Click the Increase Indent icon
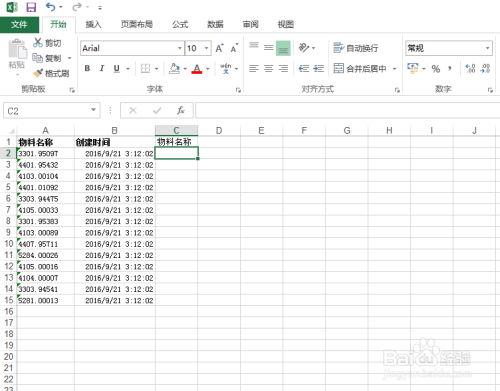Viewport: 500px width, 391px height. tap(318, 69)
